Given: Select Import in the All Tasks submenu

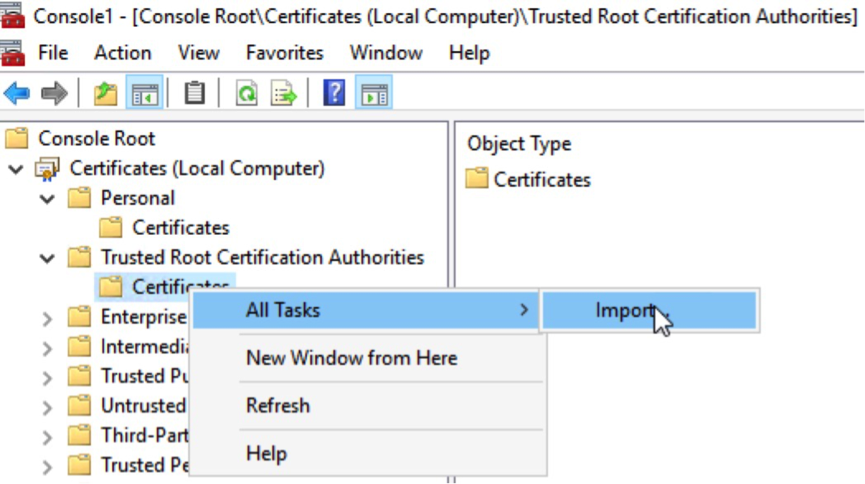Looking at the screenshot, I should (x=625, y=310).
